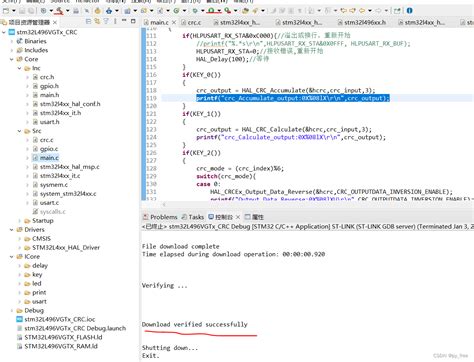Open the project explorer filter icon

click(106, 22)
